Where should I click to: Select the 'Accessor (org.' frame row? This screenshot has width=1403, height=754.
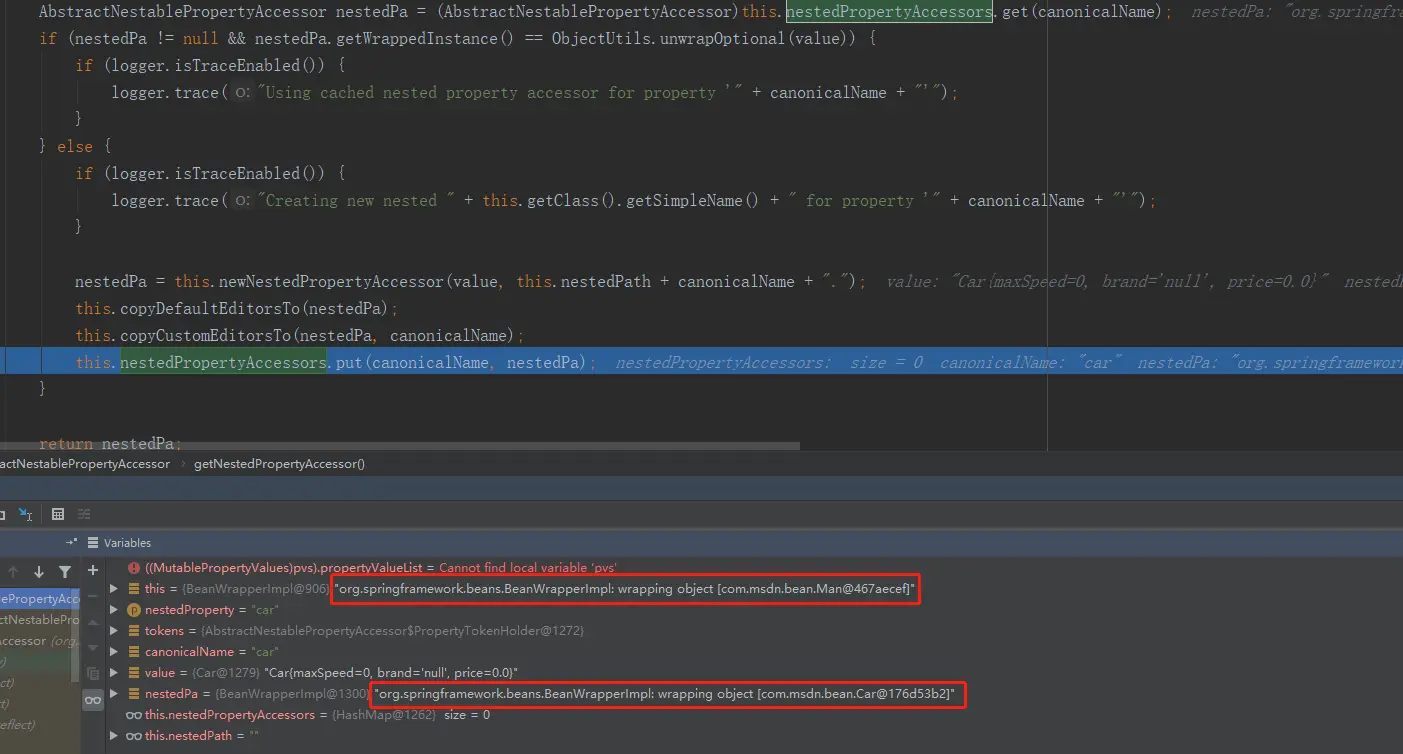point(40,641)
